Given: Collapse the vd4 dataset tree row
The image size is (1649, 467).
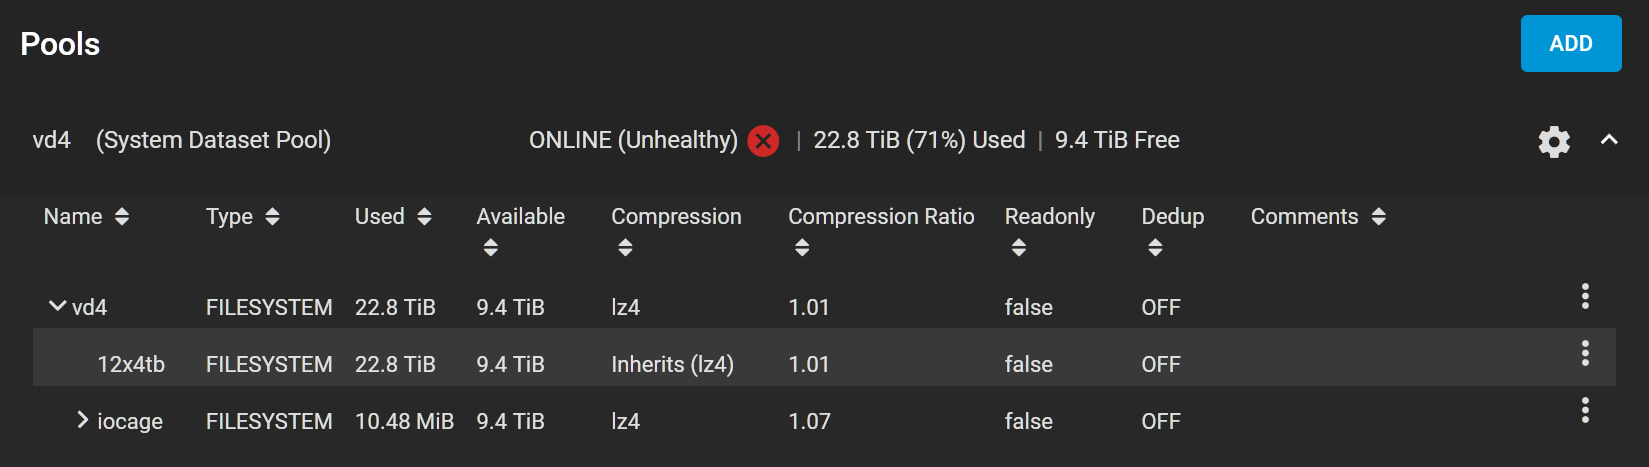Looking at the screenshot, I should pyautogui.click(x=58, y=306).
